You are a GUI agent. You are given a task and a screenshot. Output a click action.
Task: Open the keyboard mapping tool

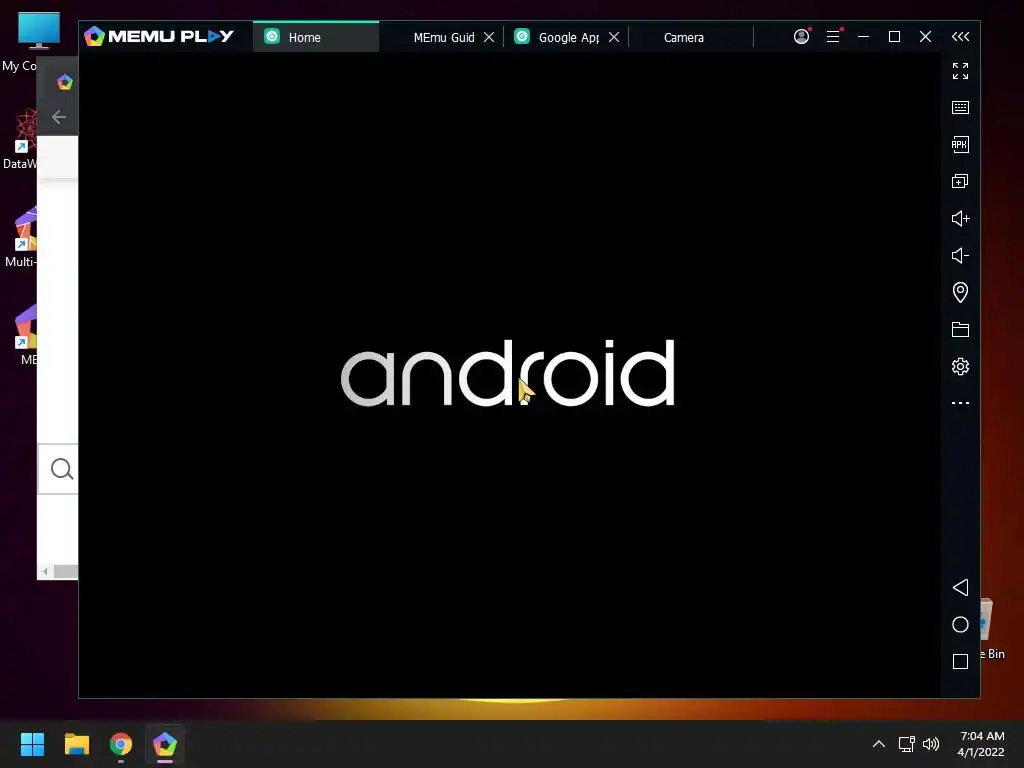(x=960, y=108)
